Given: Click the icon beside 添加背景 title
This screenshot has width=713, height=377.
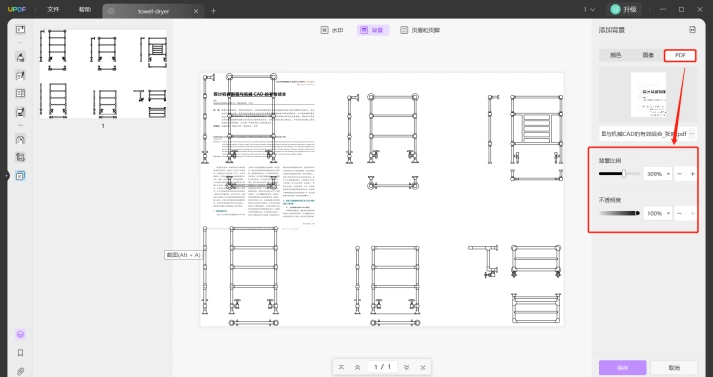Looking at the screenshot, I should [x=692, y=30].
